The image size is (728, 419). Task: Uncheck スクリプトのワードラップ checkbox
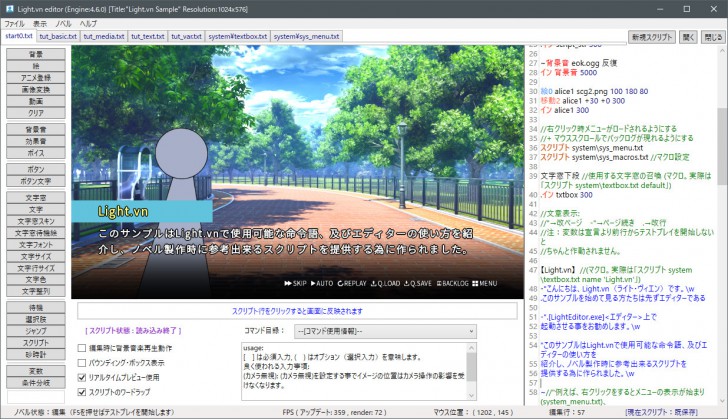tap(82, 392)
